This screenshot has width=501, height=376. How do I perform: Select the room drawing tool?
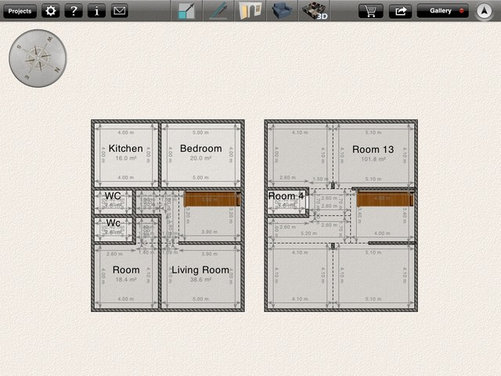tap(186, 11)
